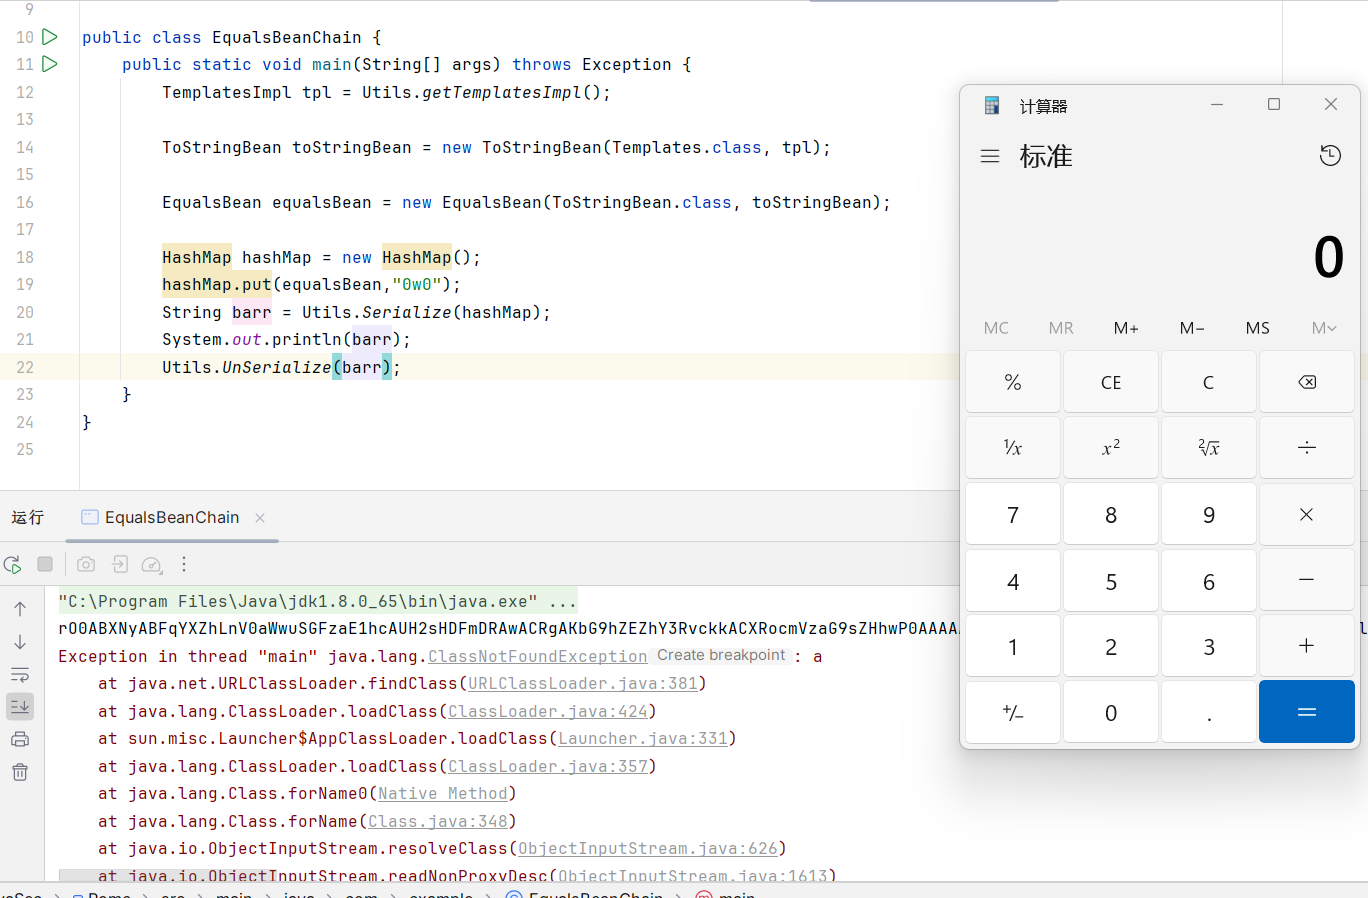Open the ObjectInputStream.java:626 stack link
1368x898 pixels.
(648, 849)
